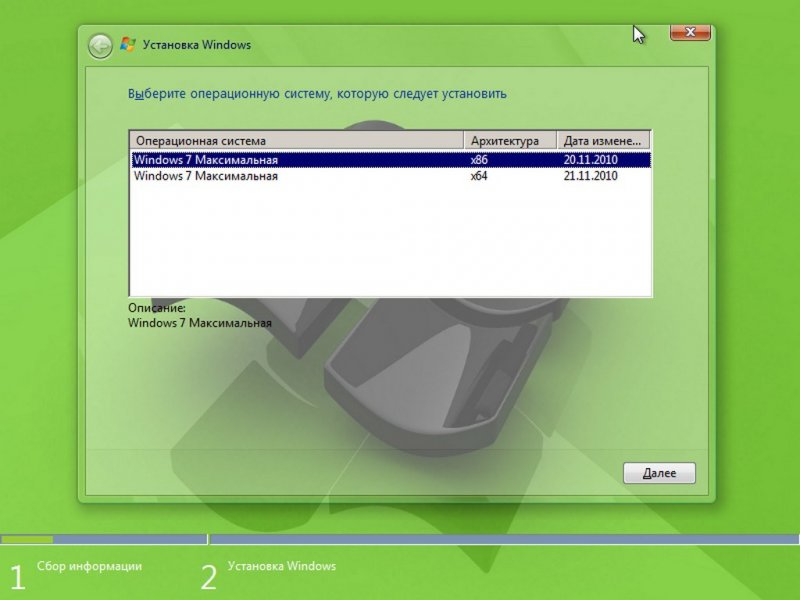Click the Описание label
This screenshot has width=800, height=600.
coord(157,308)
